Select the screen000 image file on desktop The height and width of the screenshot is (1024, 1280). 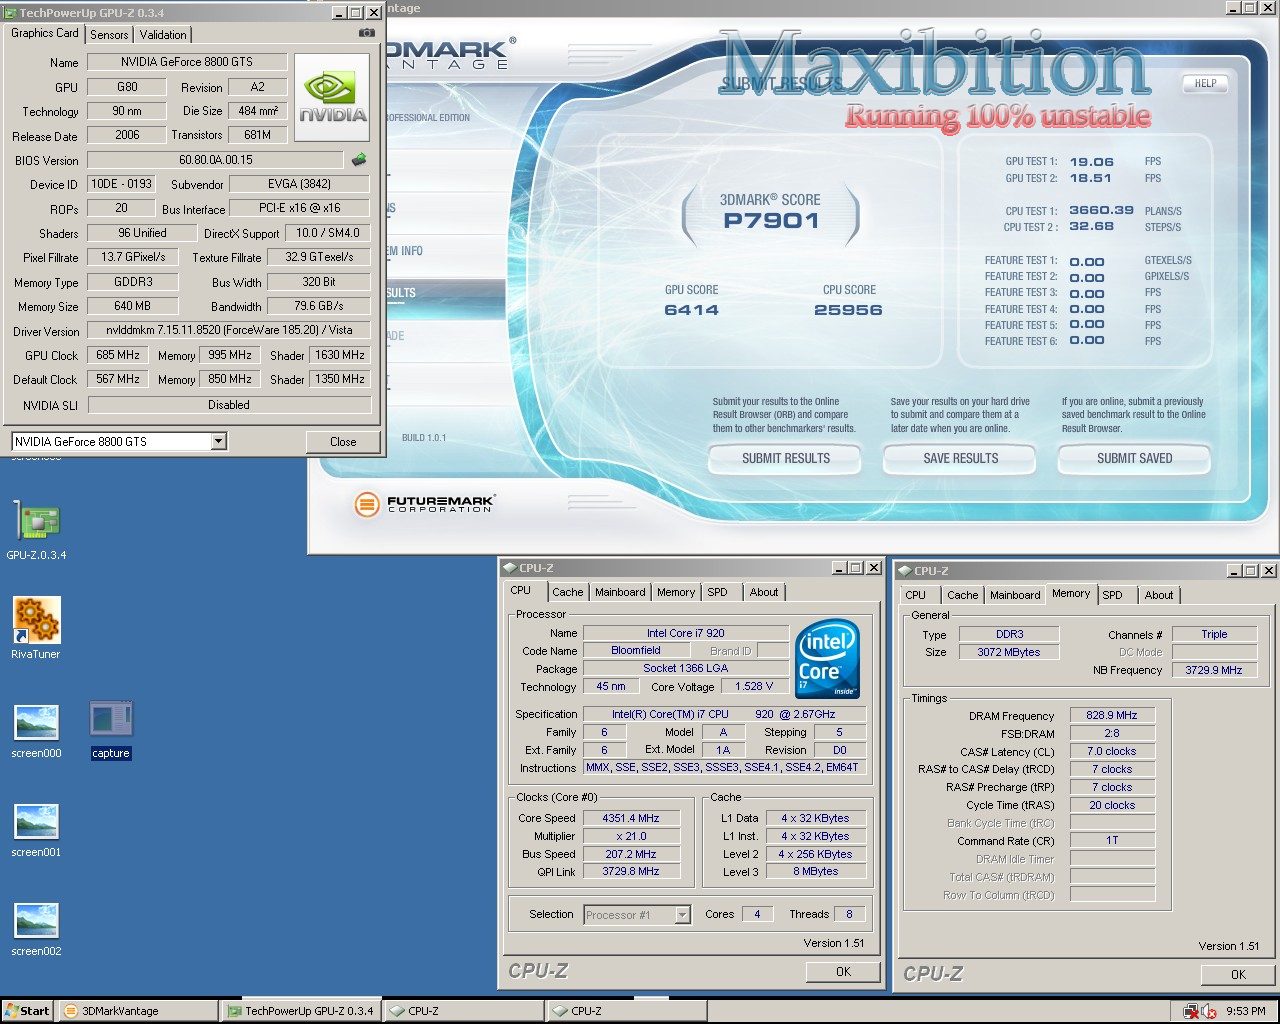coord(36,731)
